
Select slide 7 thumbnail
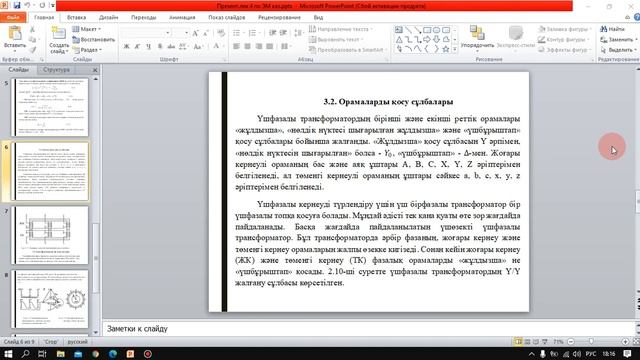tap(50, 235)
